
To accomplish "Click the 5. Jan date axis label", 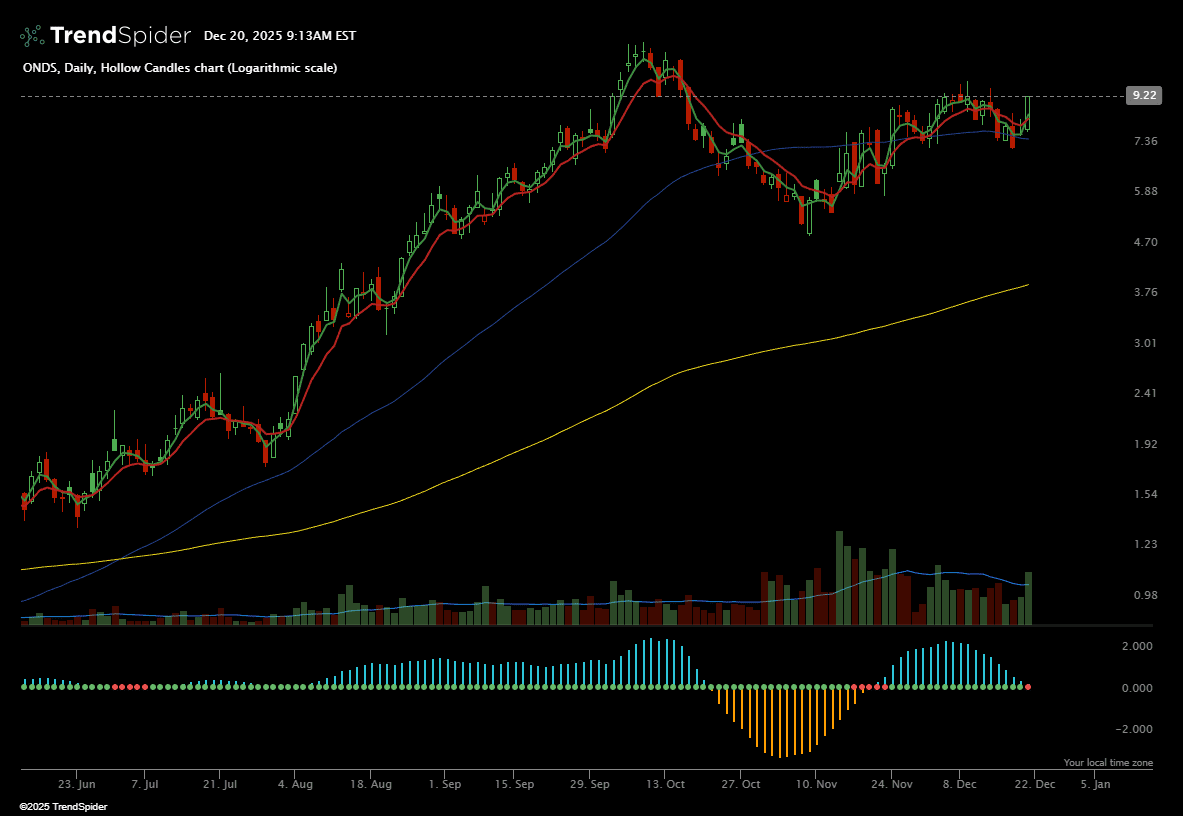I will click(1095, 786).
